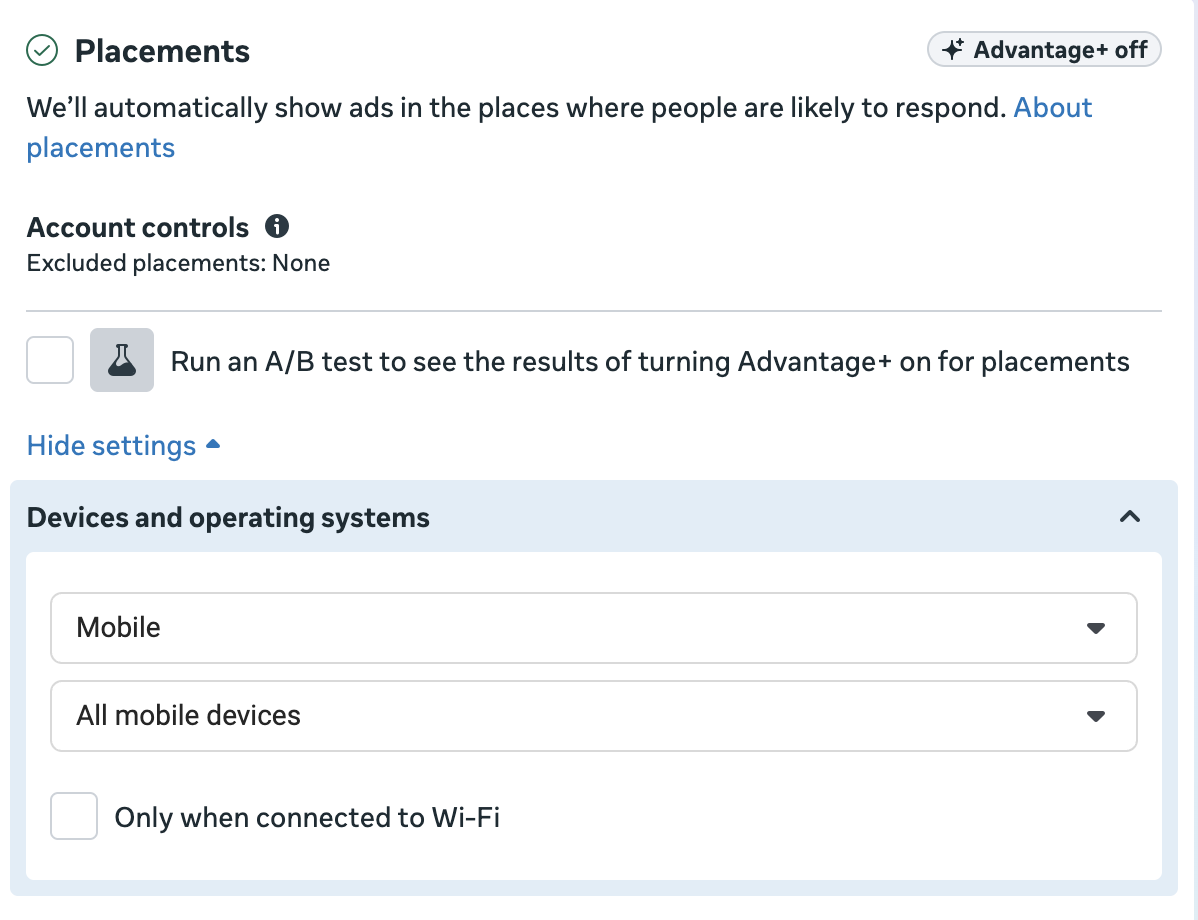
Task: Enable the A/B test checkbox
Action: 50,360
